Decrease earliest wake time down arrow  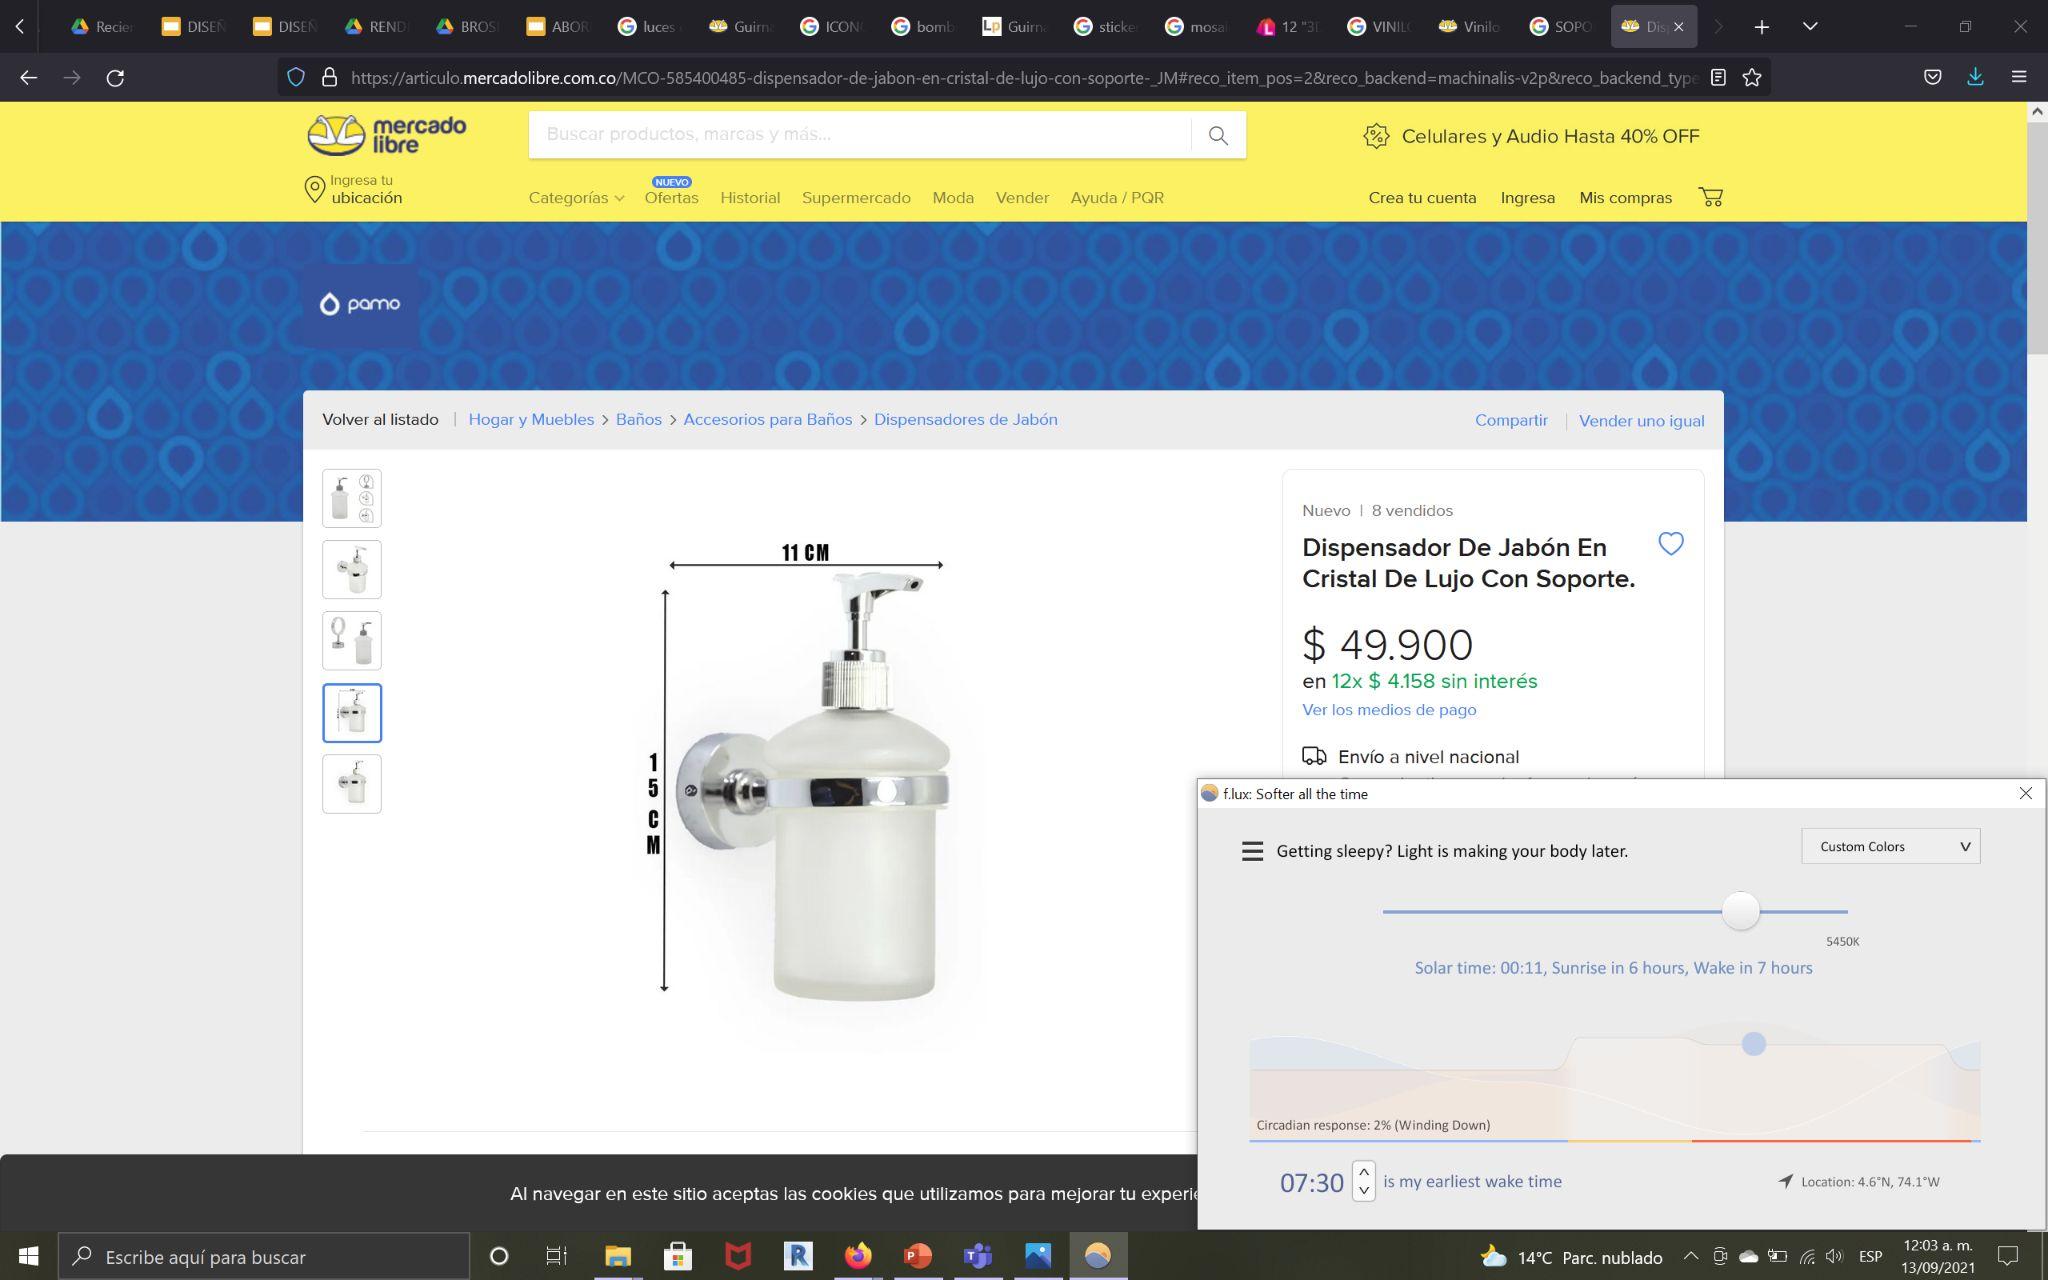(1363, 1191)
